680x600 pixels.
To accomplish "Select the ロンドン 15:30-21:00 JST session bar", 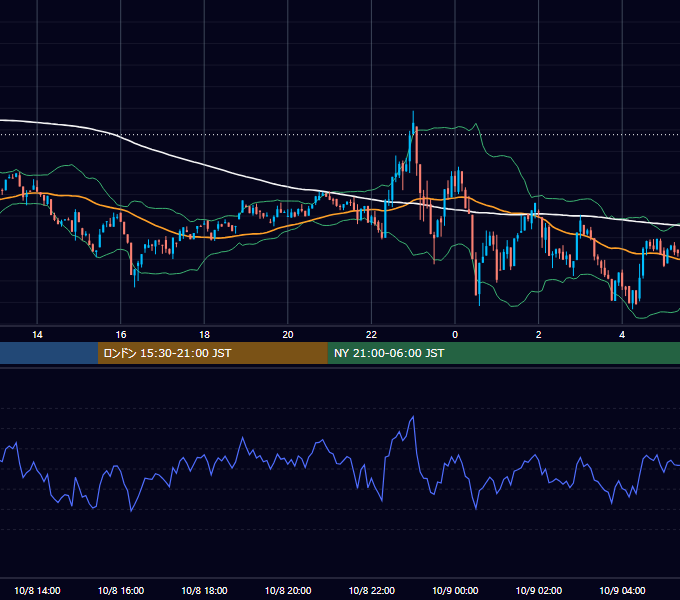I will click(x=212, y=353).
